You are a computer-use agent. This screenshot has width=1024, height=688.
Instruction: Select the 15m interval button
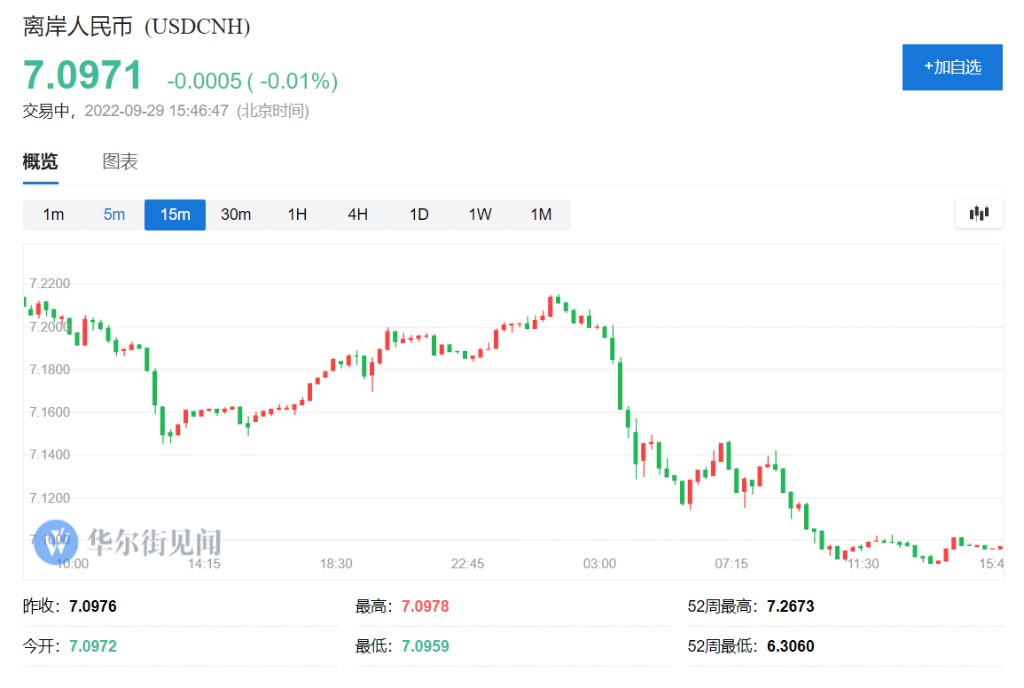175,215
